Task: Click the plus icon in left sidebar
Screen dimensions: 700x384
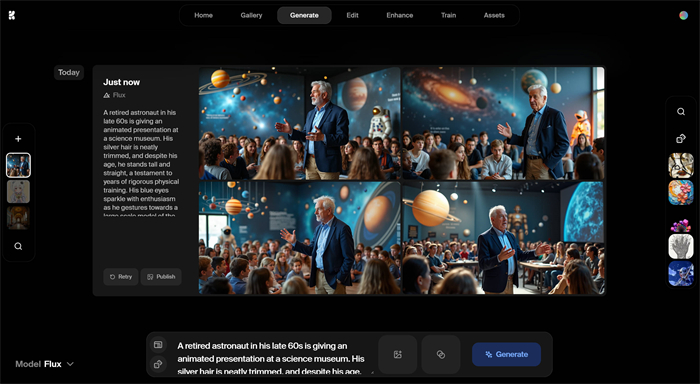Action: pyautogui.click(x=18, y=139)
